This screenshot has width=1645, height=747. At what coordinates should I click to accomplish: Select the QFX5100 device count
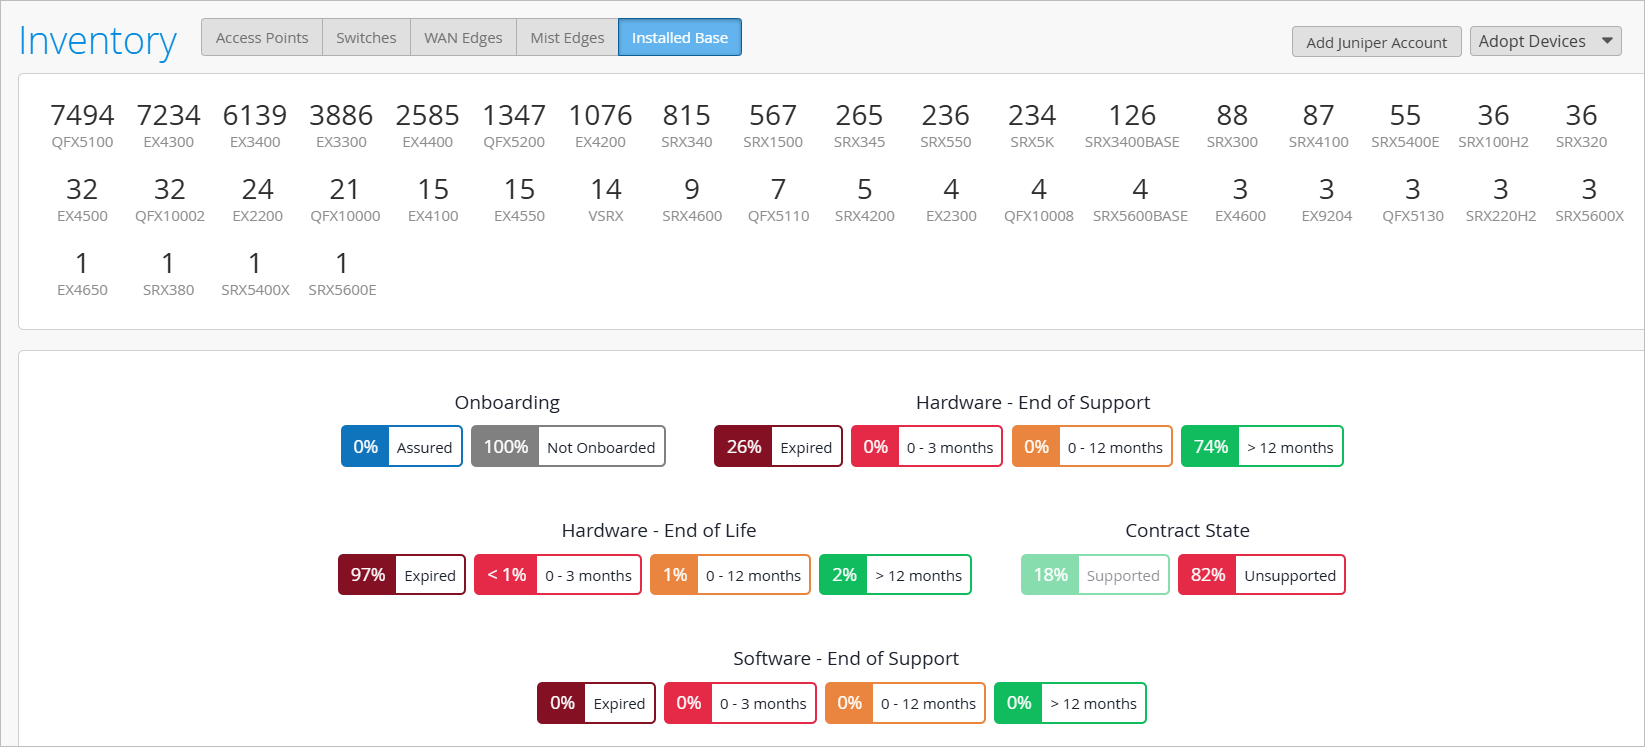pyautogui.click(x=82, y=125)
